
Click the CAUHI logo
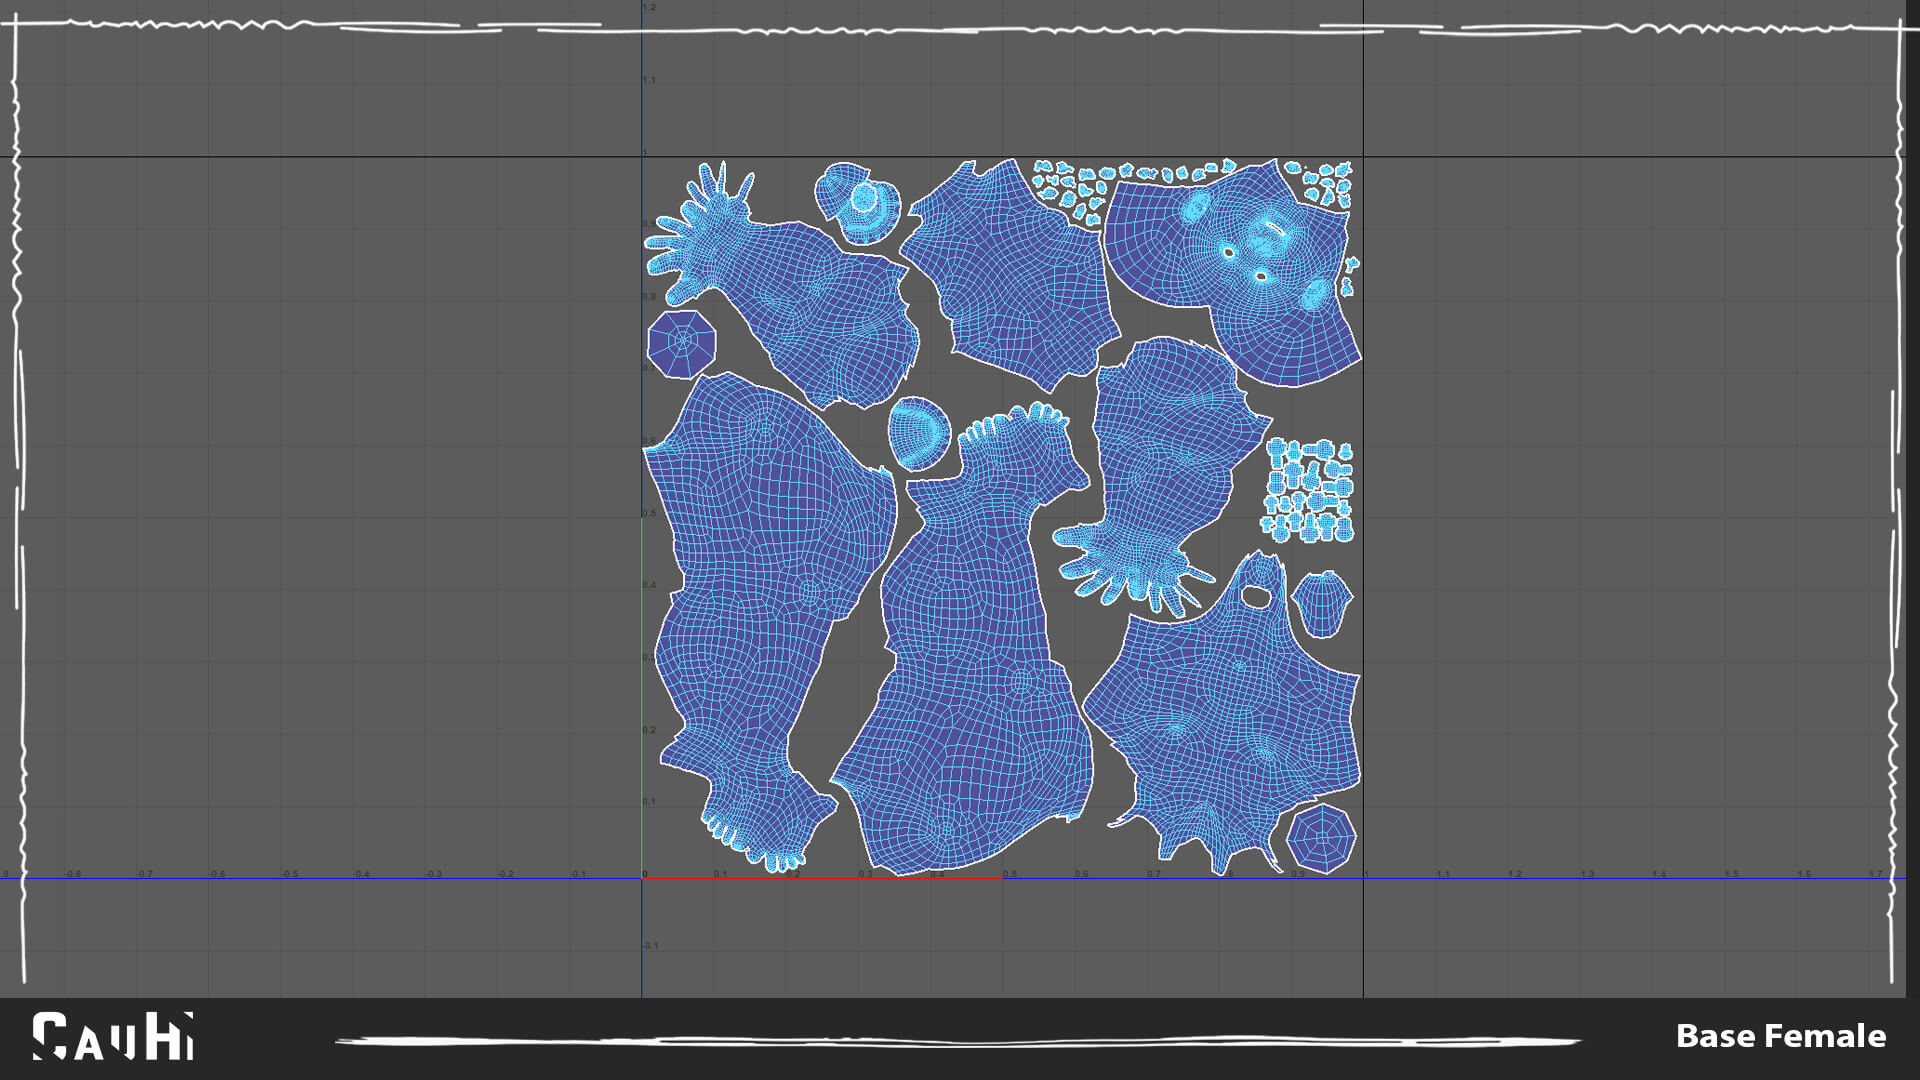112,1036
